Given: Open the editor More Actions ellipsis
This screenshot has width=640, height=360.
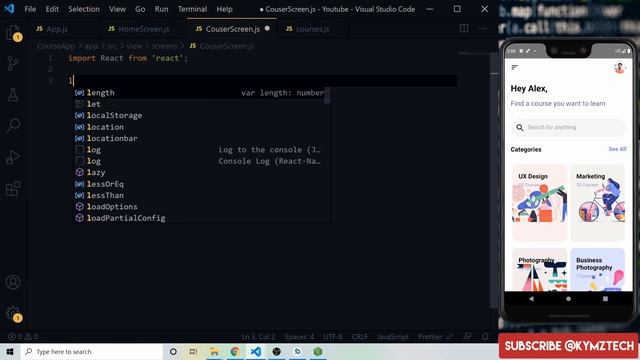Looking at the screenshot, I should (x=483, y=29).
